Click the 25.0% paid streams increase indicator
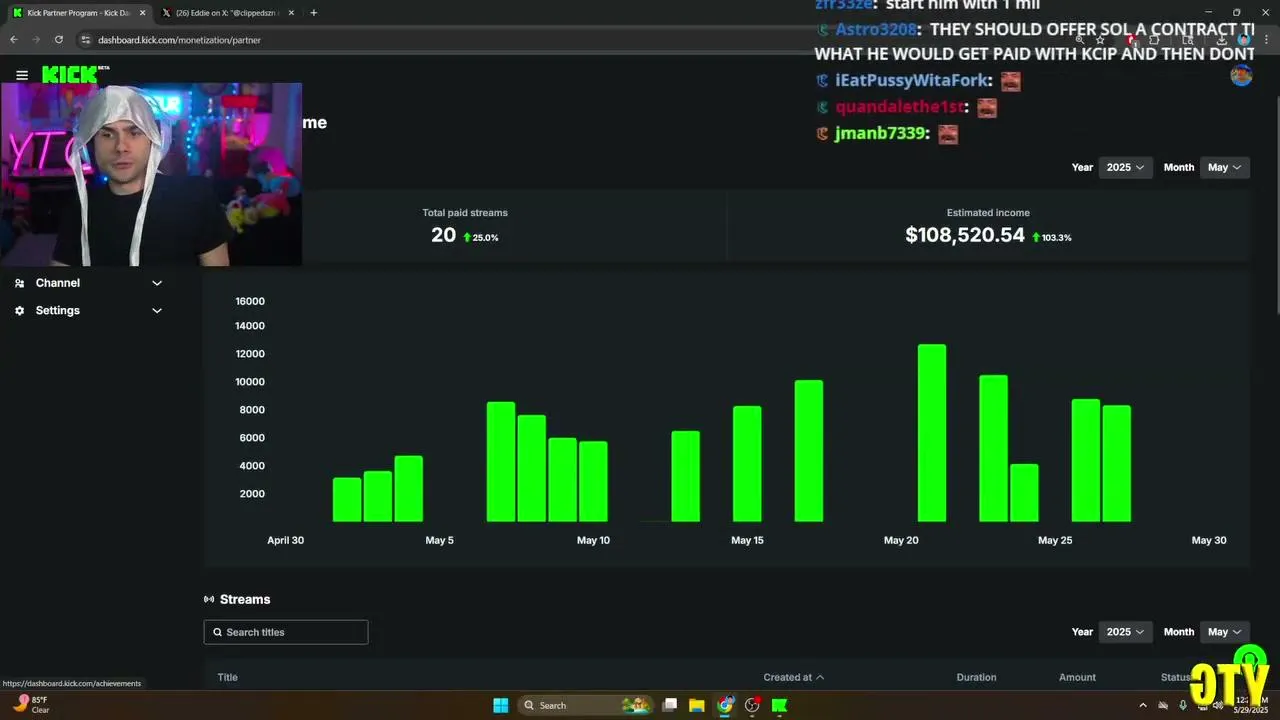The image size is (1280, 720). pyautogui.click(x=481, y=237)
